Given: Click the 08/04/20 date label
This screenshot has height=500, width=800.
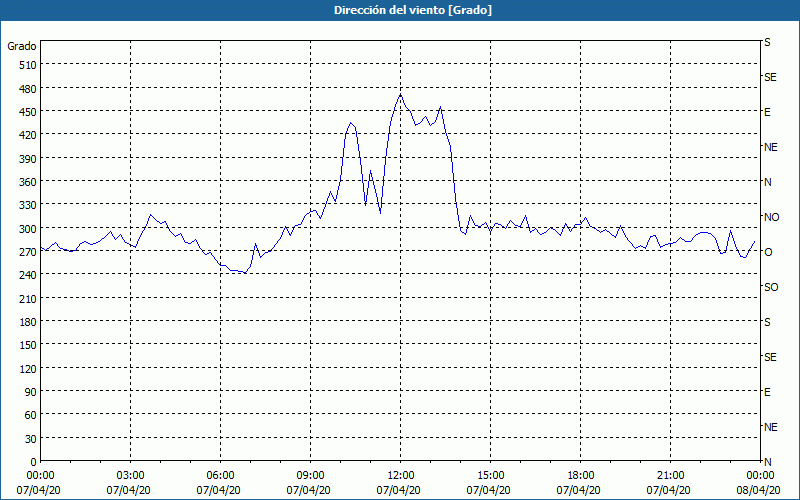Looking at the screenshot, I should (x=760, y=490).
